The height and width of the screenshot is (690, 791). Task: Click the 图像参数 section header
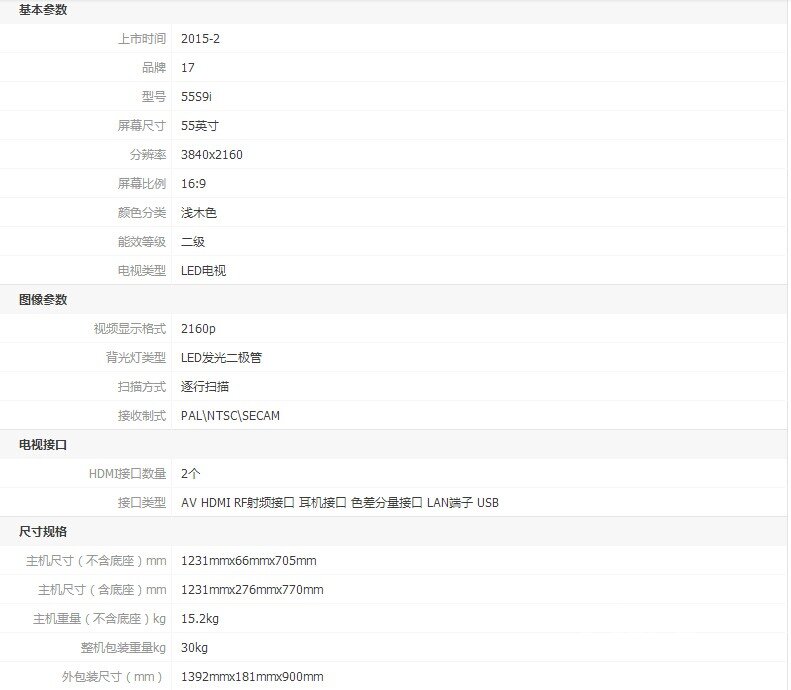click(43, 300)
